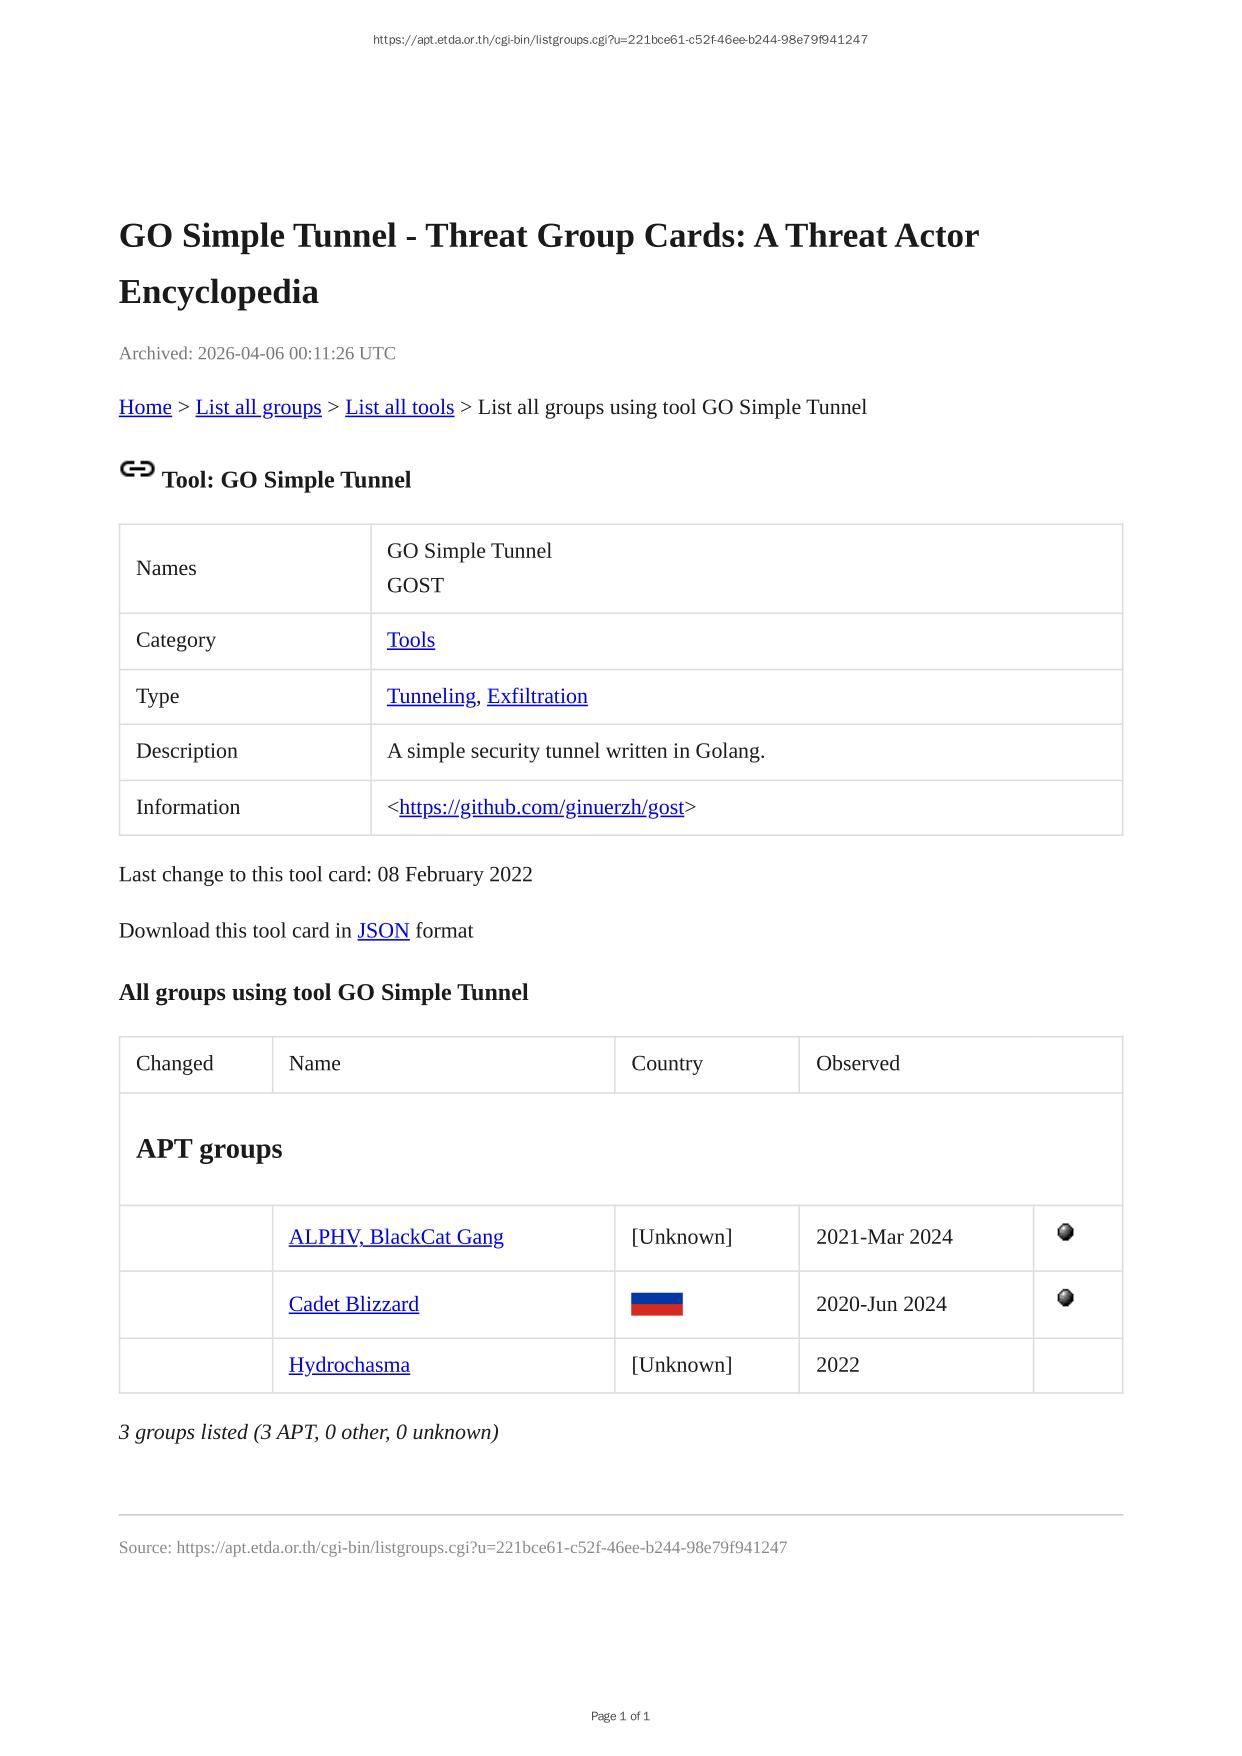Open the ALPHV, BlackCat Gang group
The image size is (1242, 1756).
(x=396, y=1237)
